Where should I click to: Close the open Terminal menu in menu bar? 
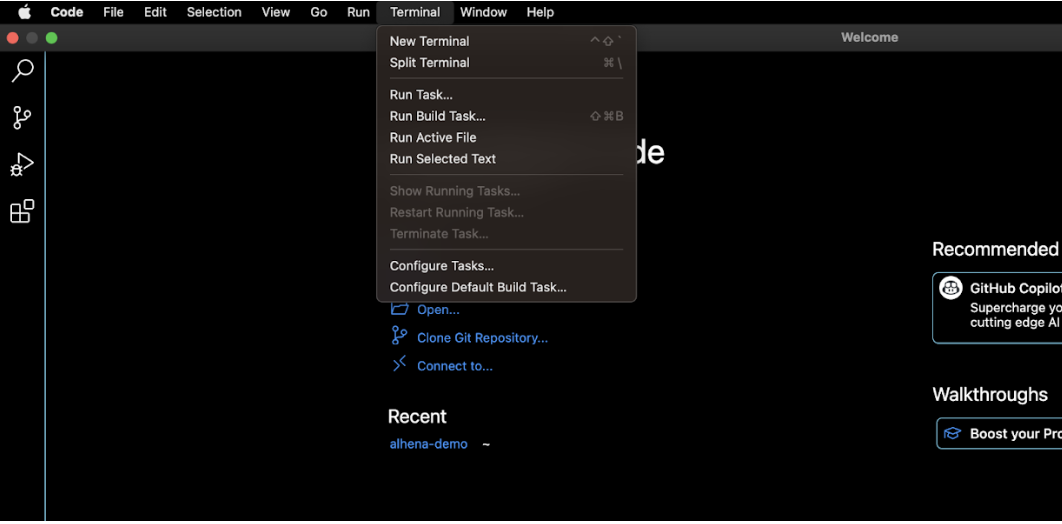tap(415, 12)
